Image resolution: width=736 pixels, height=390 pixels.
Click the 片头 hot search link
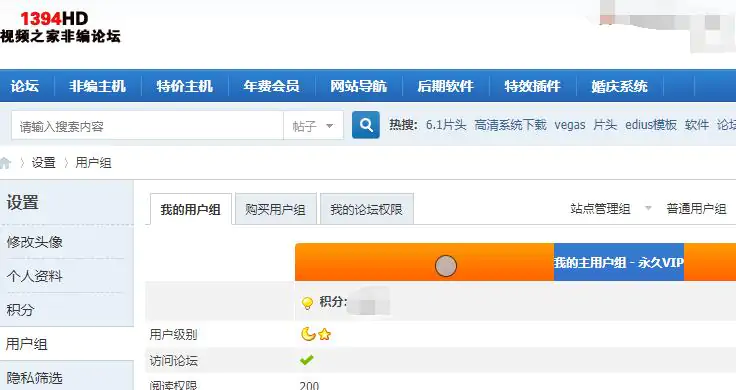coord(605,125)
